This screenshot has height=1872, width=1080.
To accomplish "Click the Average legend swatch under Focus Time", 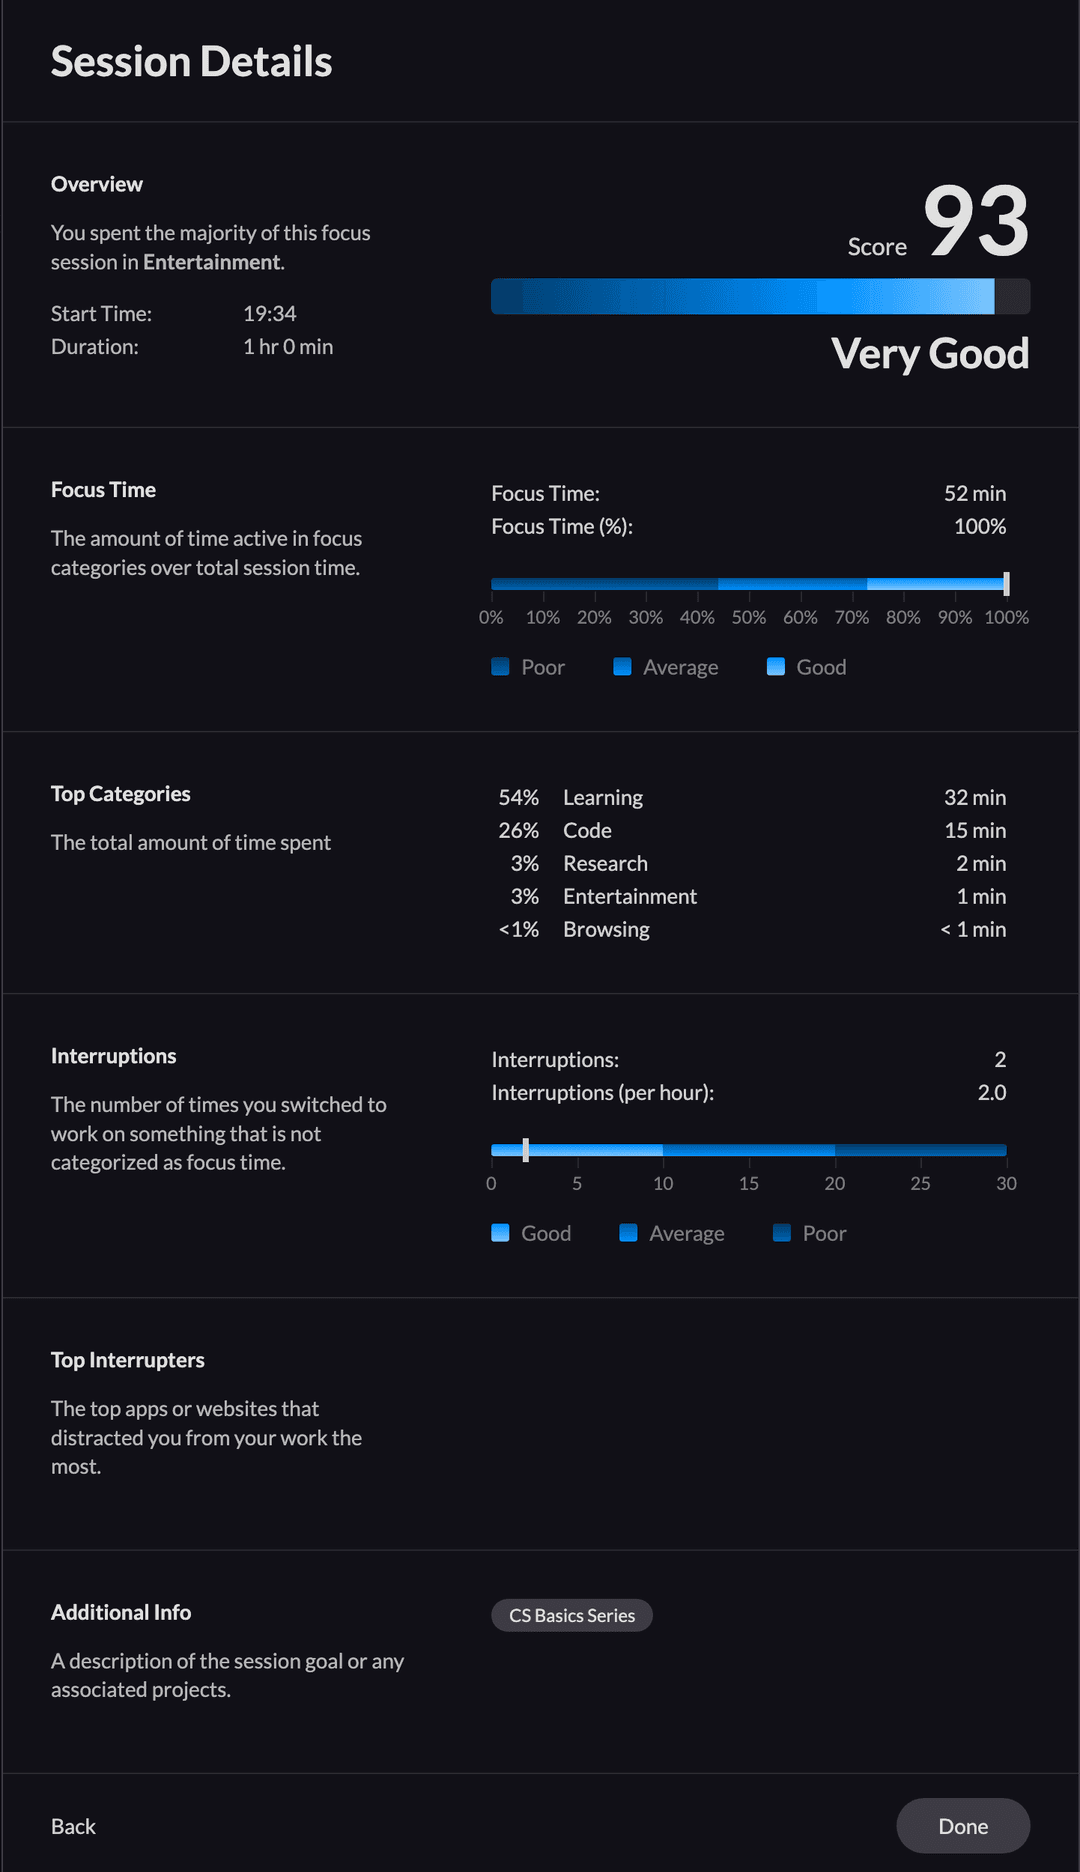I will pyautogui.click(x=622, y=667).
